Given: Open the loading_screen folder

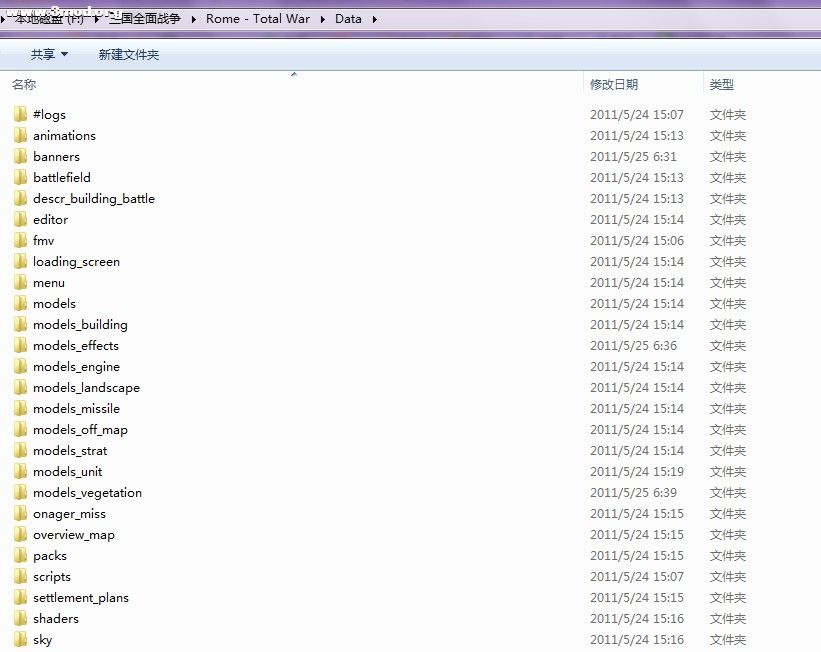Looking at the screenshot, I should [75, 261].
